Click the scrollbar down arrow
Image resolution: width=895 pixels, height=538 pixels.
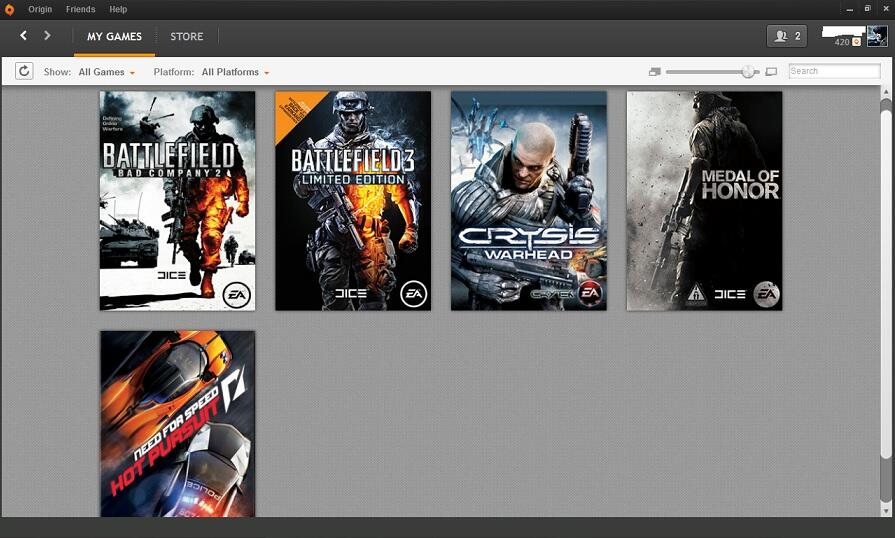point(886,510)
